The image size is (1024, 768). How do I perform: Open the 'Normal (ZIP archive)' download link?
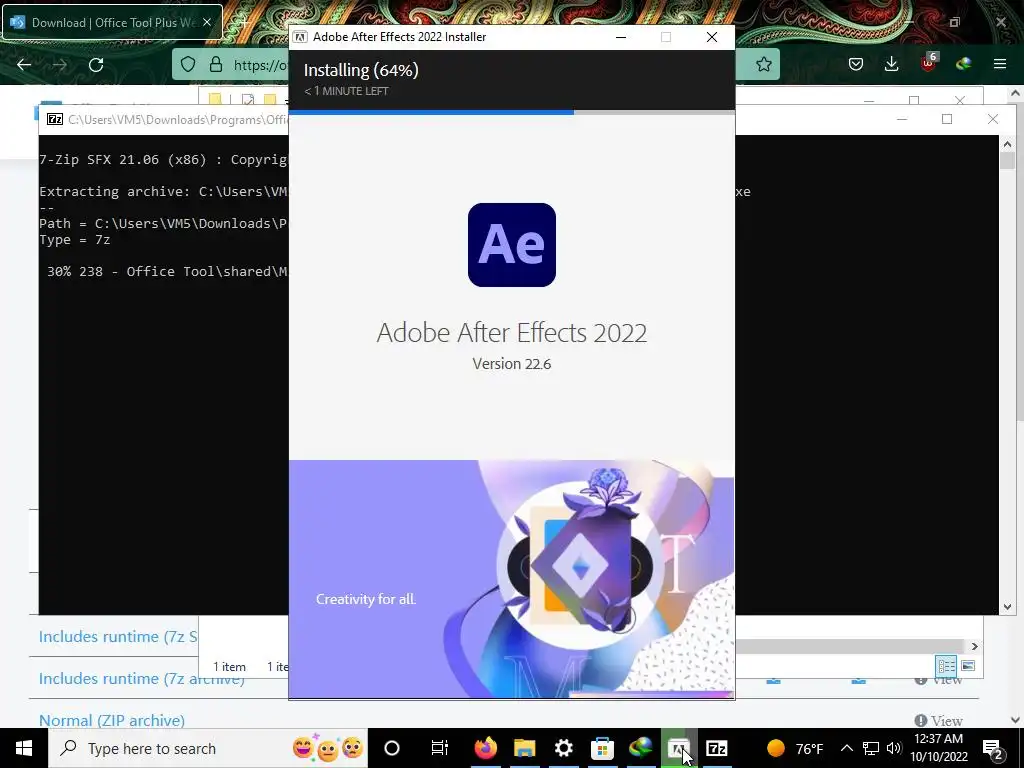pos(112,720)
